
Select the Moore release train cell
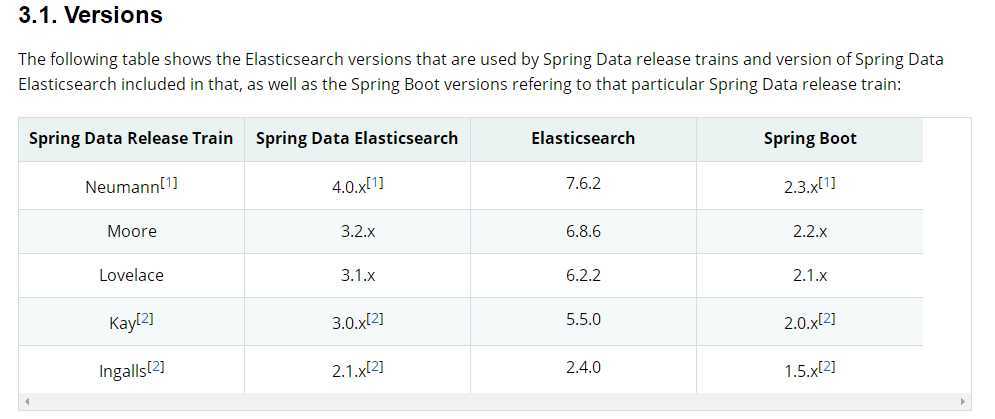point(131,231)
